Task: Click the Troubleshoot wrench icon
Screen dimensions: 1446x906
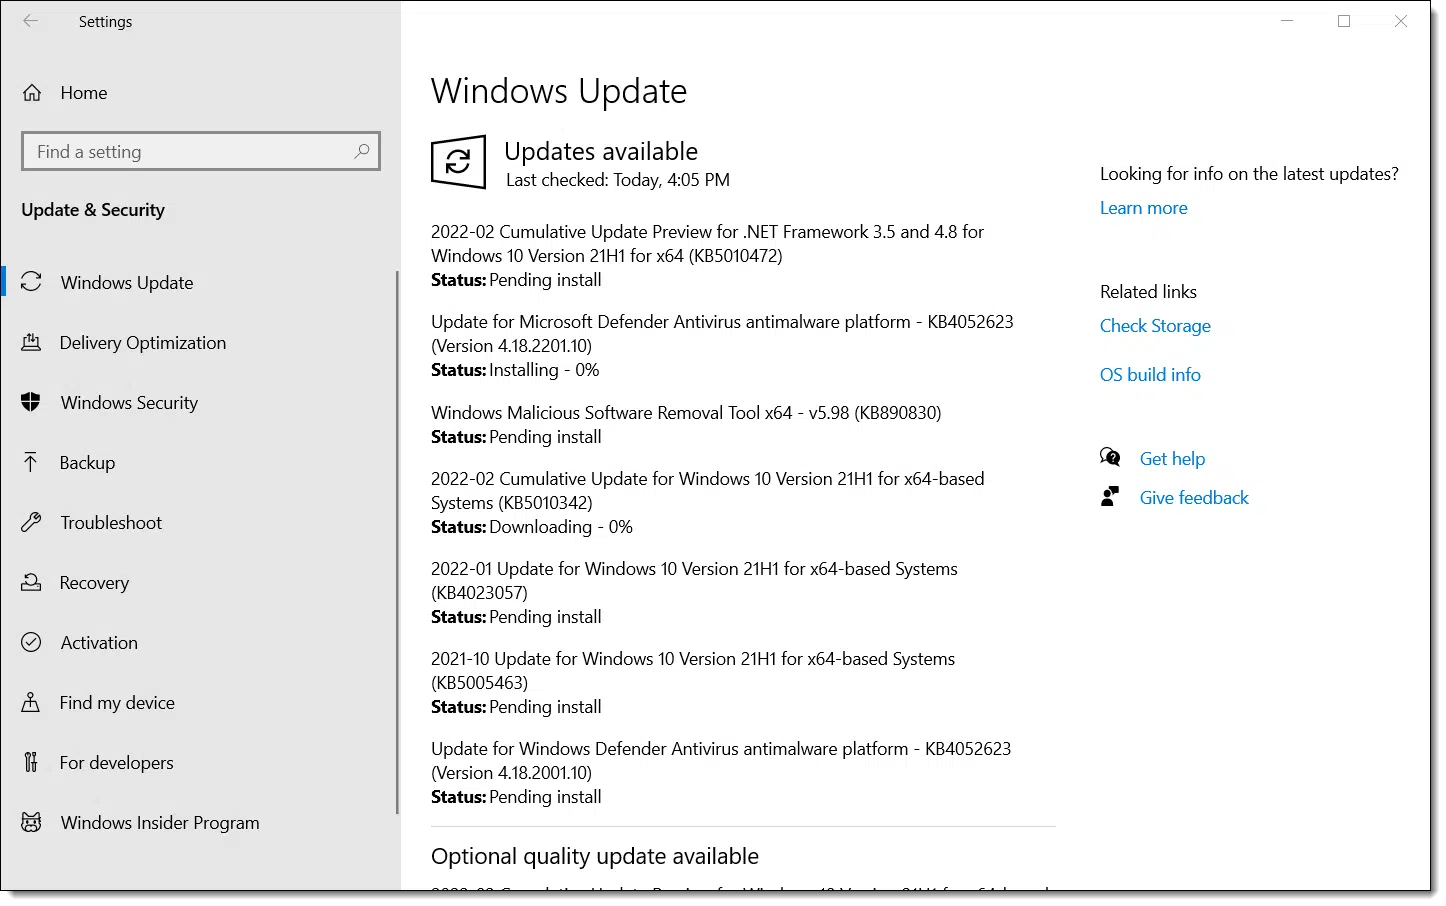Action: [x=31, y=522]
